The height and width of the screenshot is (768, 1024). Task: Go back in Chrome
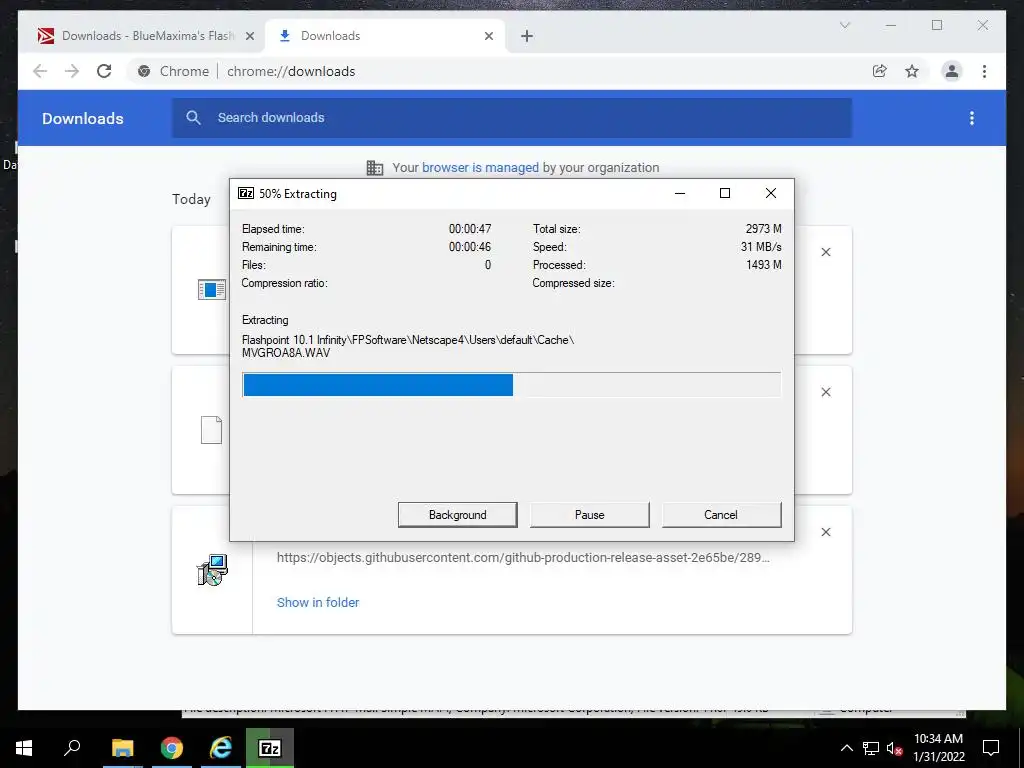40,71
